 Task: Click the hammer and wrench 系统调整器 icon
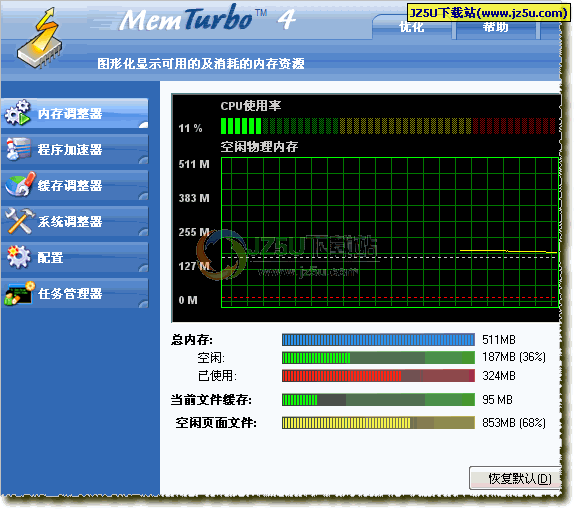click(20, 220)
